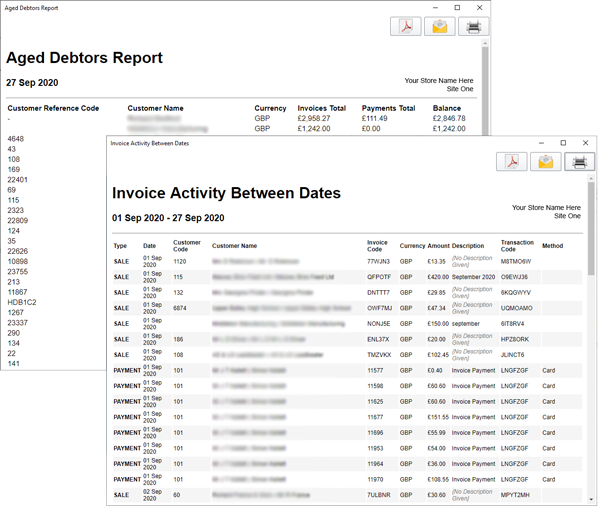This screenshot has width=600, height=509.
Task: Click the Invoice Activity Between Dates title bar
Action: click(x=300, y=143)
